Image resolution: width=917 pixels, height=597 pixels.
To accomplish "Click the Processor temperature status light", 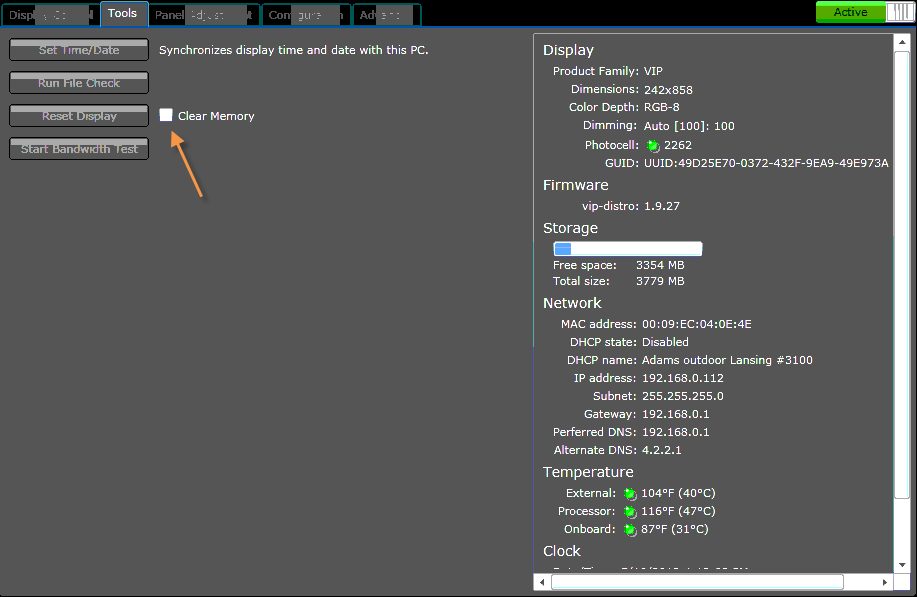I will point(630,512).
